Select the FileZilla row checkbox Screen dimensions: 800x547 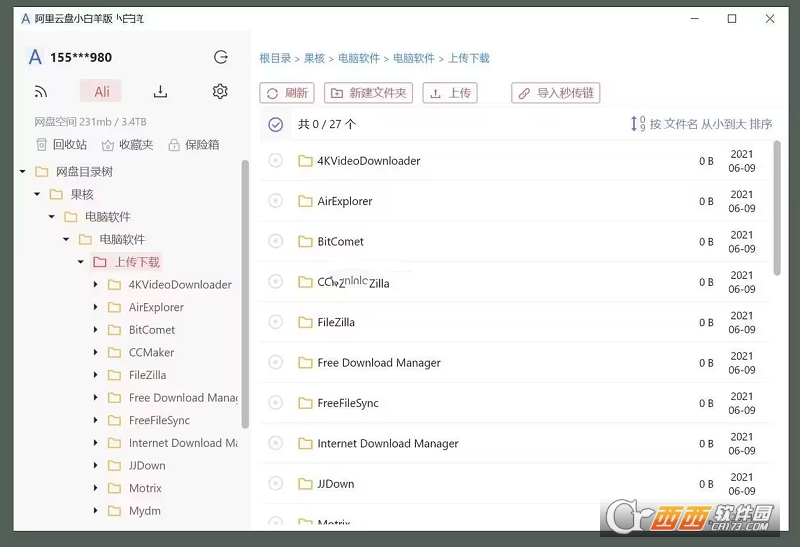tap(276, 322)
